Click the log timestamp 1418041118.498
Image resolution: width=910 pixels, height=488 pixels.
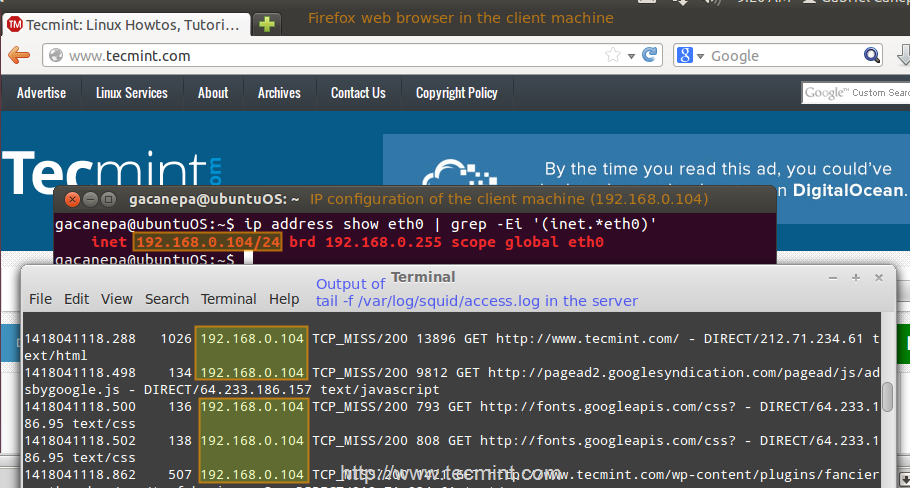coord(80,373)
